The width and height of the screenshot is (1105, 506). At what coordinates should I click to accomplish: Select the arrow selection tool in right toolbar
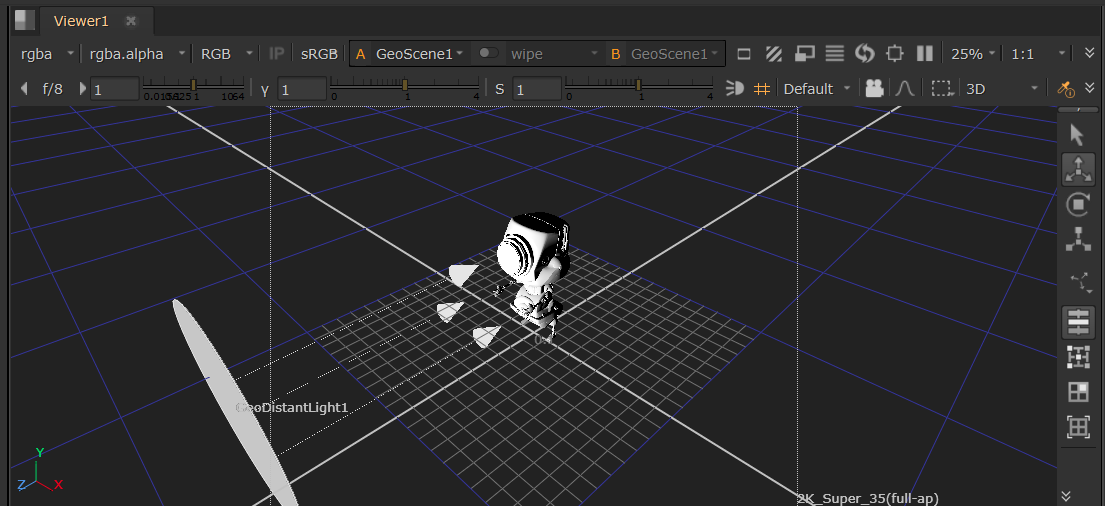[x=1077, y=135]
